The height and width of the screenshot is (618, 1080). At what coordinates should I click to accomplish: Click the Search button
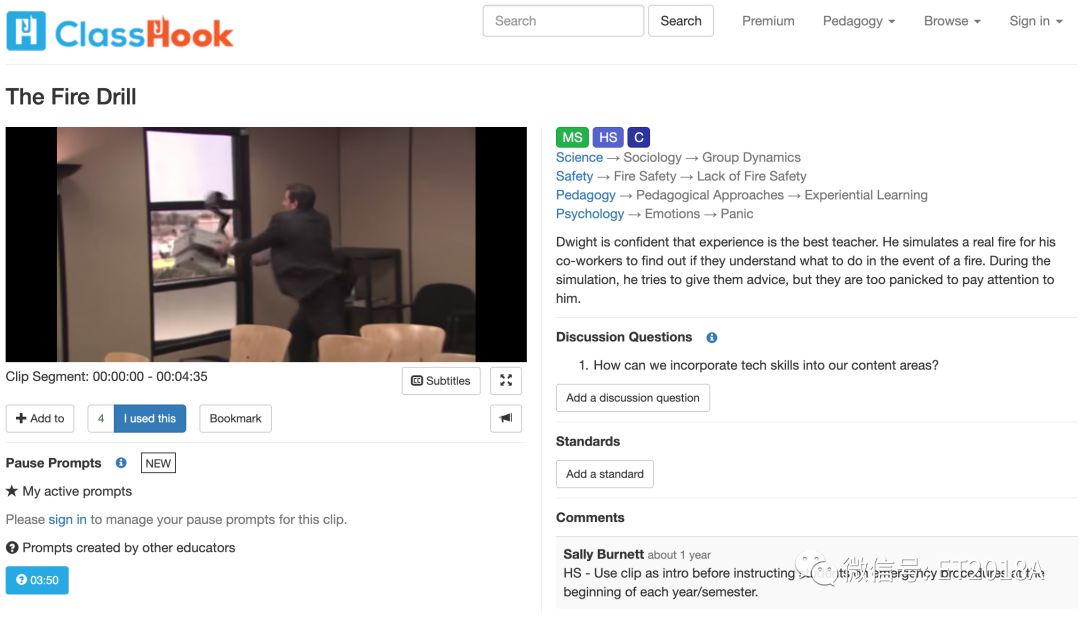pos(681,21)
